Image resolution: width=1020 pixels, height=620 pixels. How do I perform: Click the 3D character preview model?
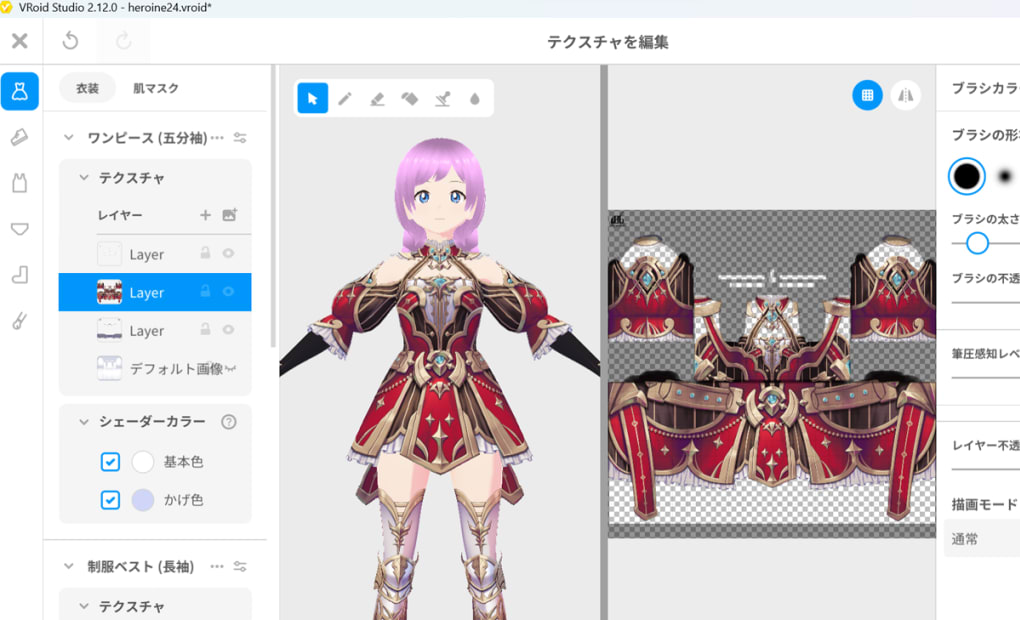[x=440, y=377]
